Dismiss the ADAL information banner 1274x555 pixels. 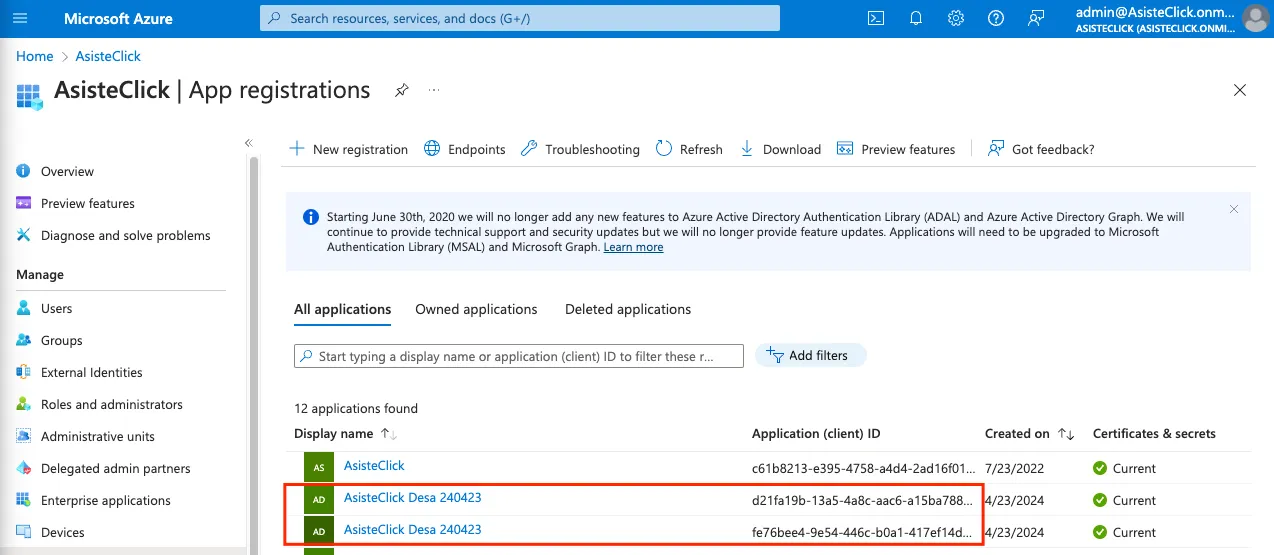(1233, 210)
